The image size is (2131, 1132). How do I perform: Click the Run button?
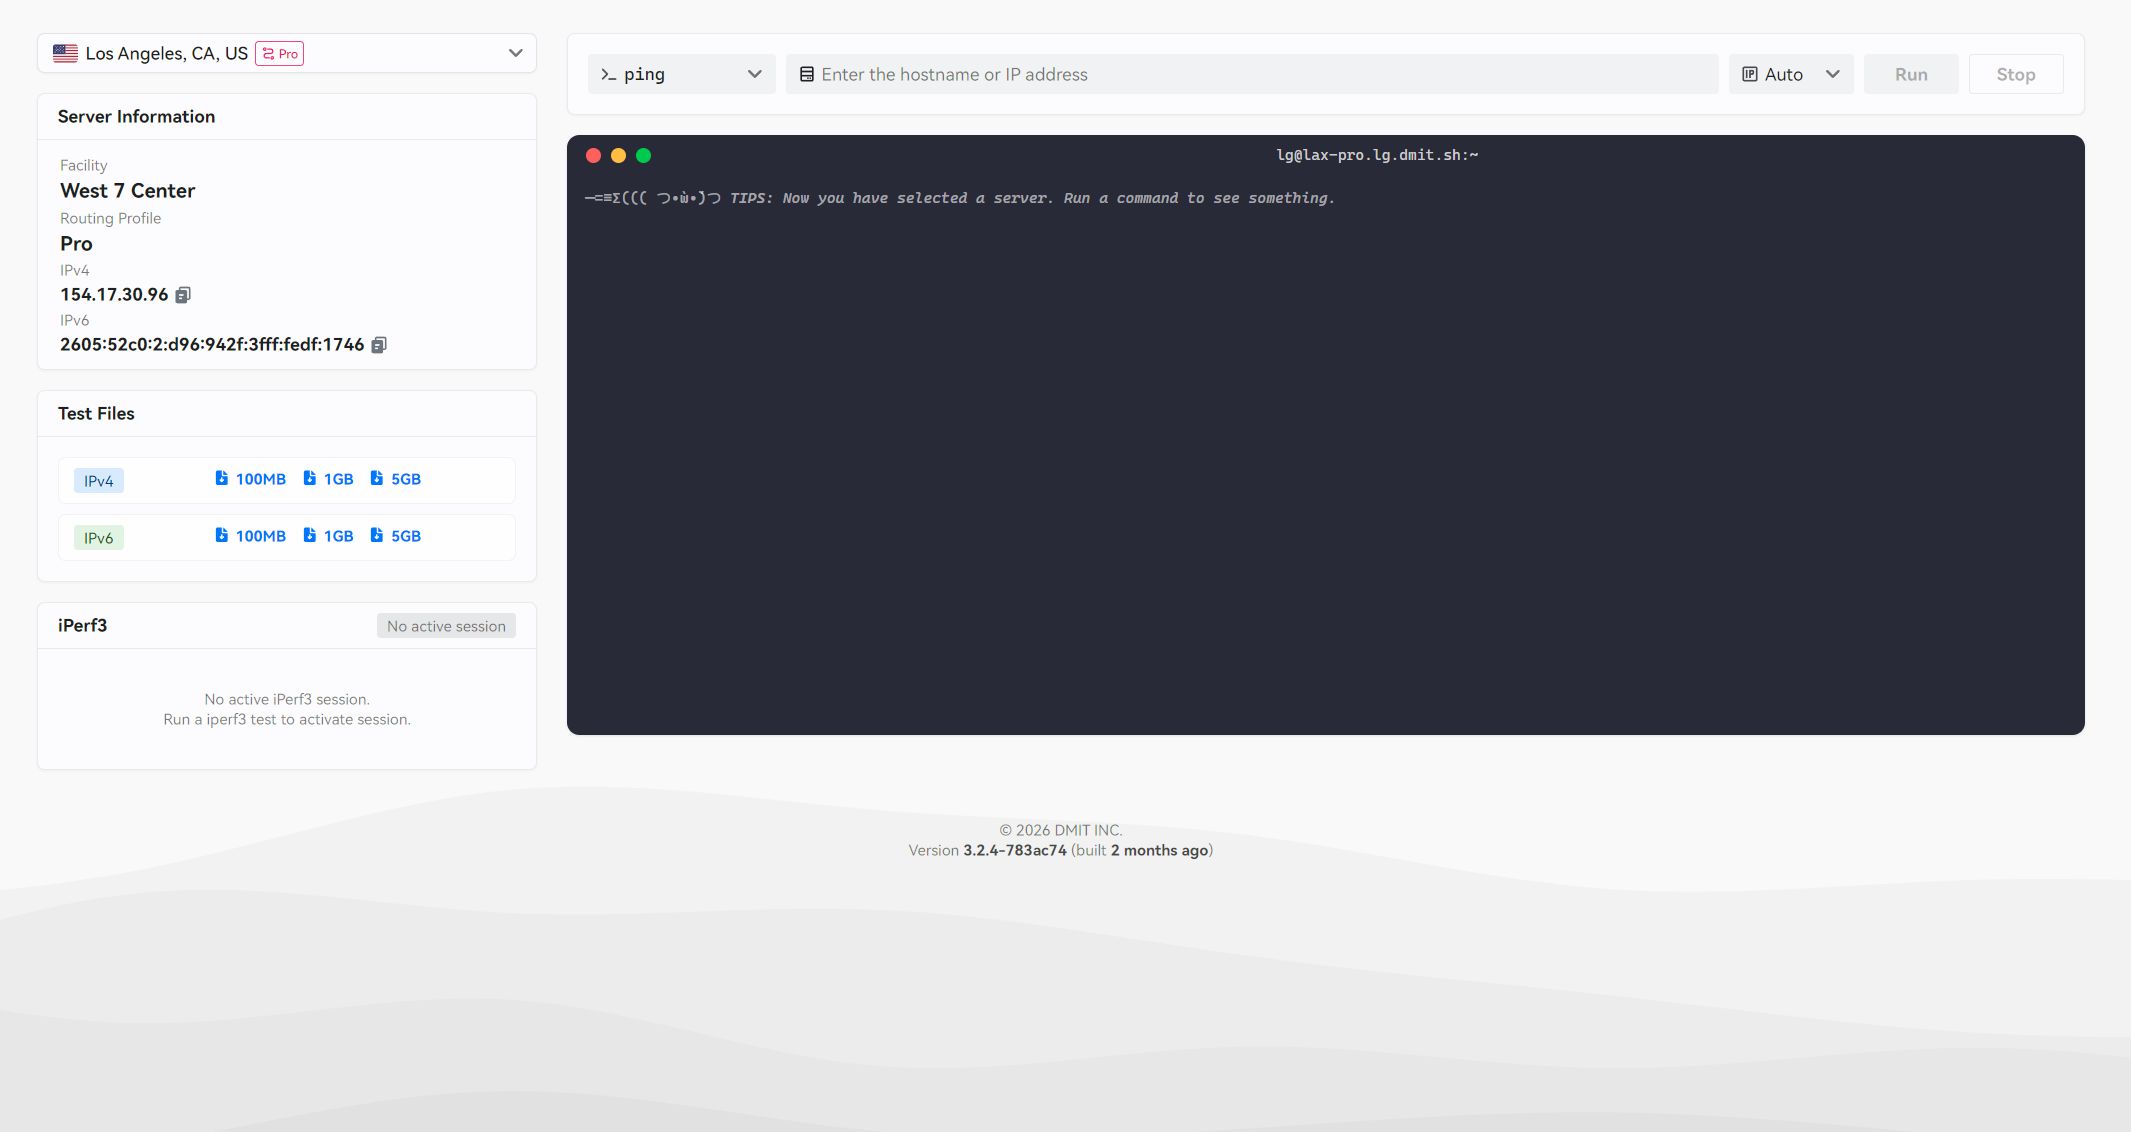click(1910, 74)
